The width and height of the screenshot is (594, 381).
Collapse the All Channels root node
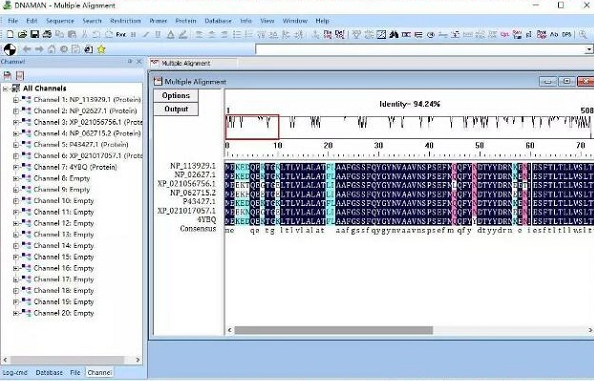[5, 89]
